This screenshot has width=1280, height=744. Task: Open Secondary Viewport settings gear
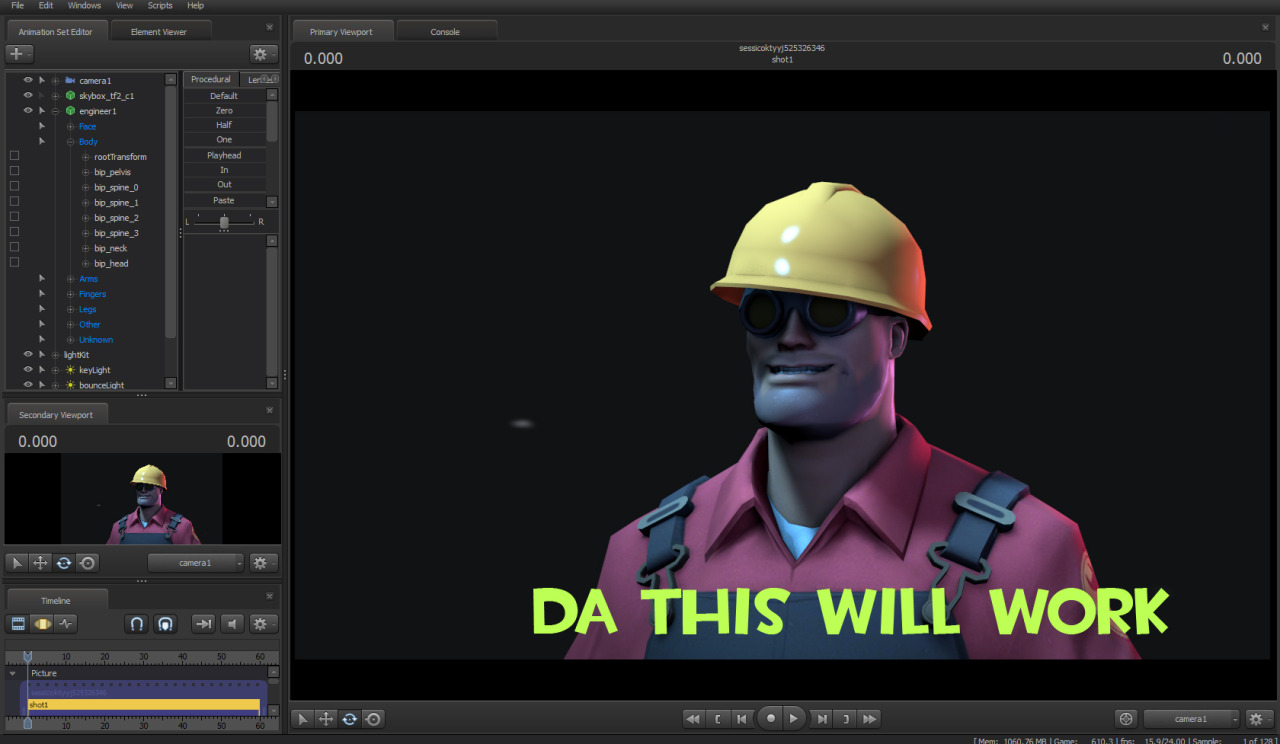pyautogui.click(x=264, y=563)
